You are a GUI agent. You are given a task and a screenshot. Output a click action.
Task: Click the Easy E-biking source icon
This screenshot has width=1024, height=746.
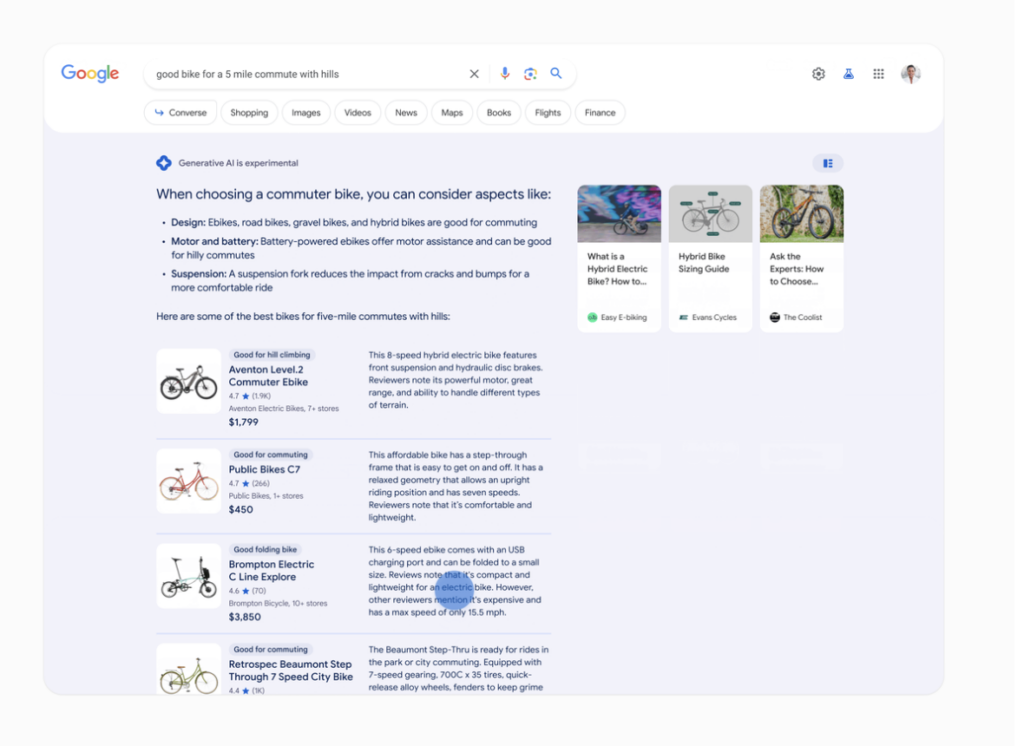(592, 317)
